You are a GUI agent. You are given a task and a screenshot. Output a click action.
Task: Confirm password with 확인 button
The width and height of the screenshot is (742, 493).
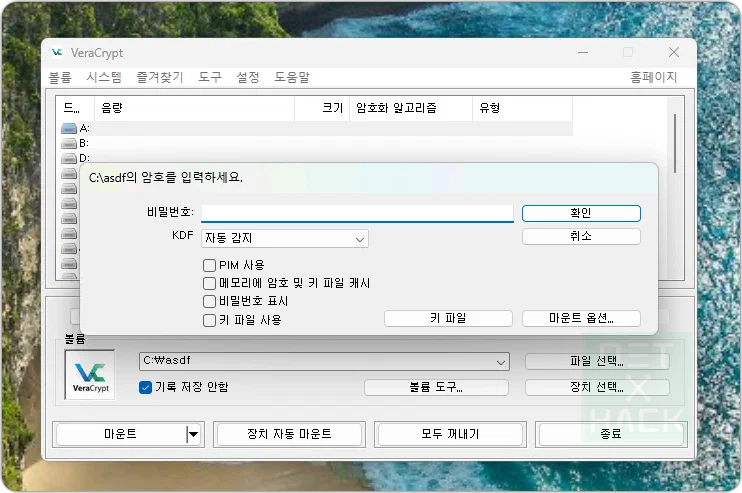pyautogui.click(x=581, y=213)
